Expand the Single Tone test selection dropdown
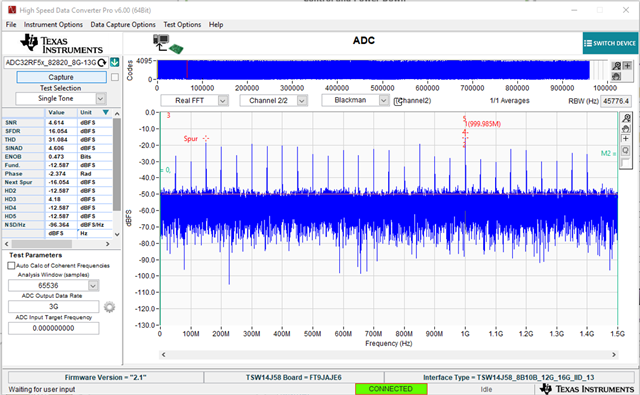Screen dimensions: 640x395 click(100, 98)
